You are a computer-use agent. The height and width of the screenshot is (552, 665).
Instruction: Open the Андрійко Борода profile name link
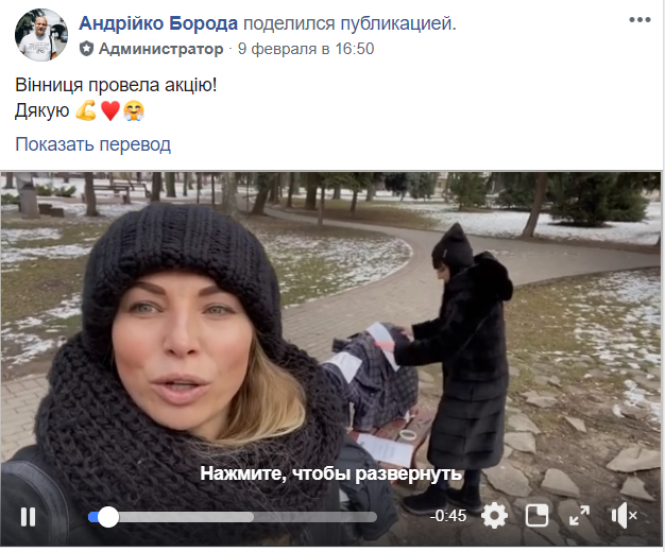pyautogui.click(x=158, y=23)
